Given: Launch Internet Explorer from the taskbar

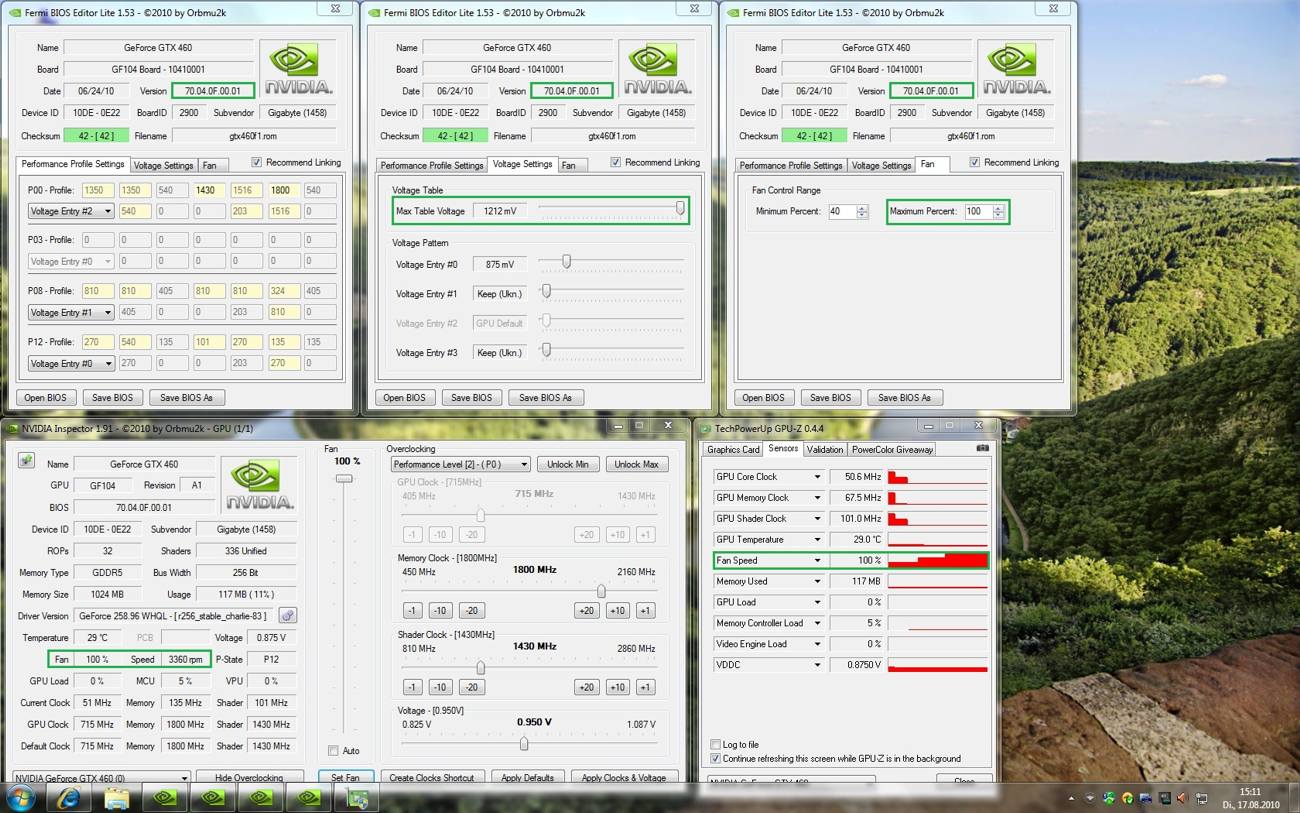Looking at the screenshot, I should click(x=69, y=797).
